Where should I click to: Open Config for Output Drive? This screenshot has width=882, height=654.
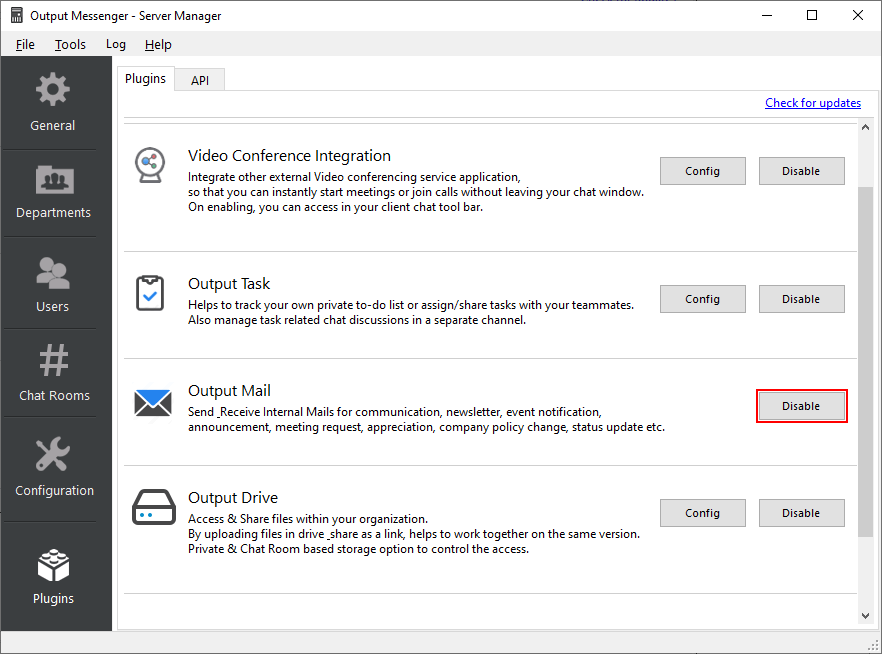point(703,513)
